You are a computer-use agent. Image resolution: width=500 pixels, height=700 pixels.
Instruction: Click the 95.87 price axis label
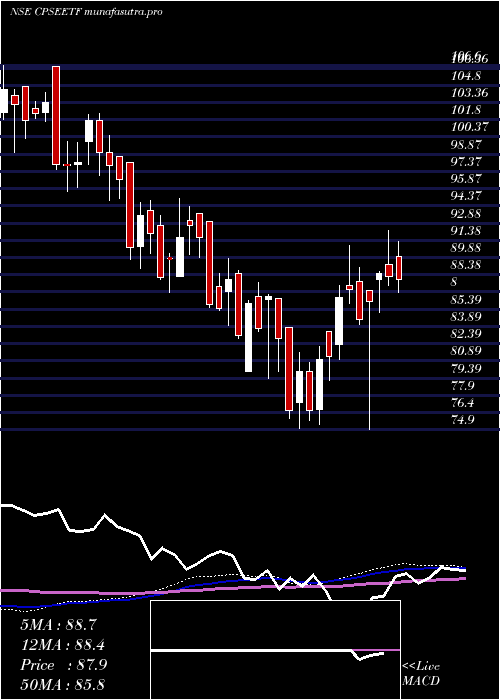click(x=466, y=179)
